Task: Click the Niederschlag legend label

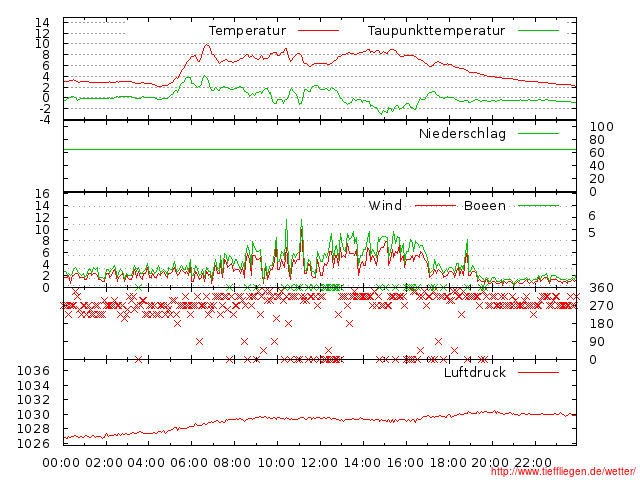Action: point(462,133)
